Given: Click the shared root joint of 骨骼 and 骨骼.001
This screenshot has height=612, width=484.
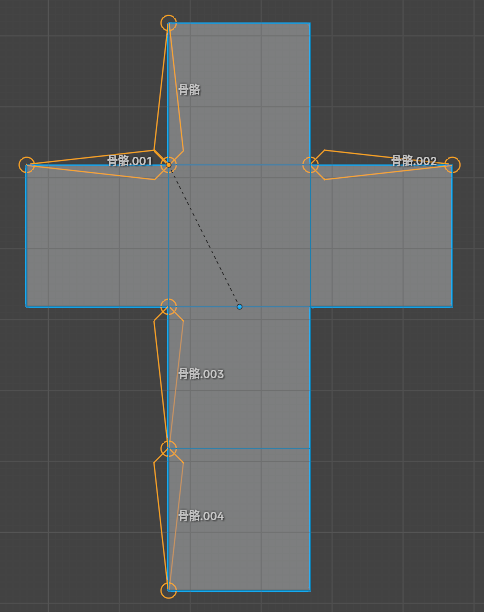Looking at the screenshot, I should (169, 165).
